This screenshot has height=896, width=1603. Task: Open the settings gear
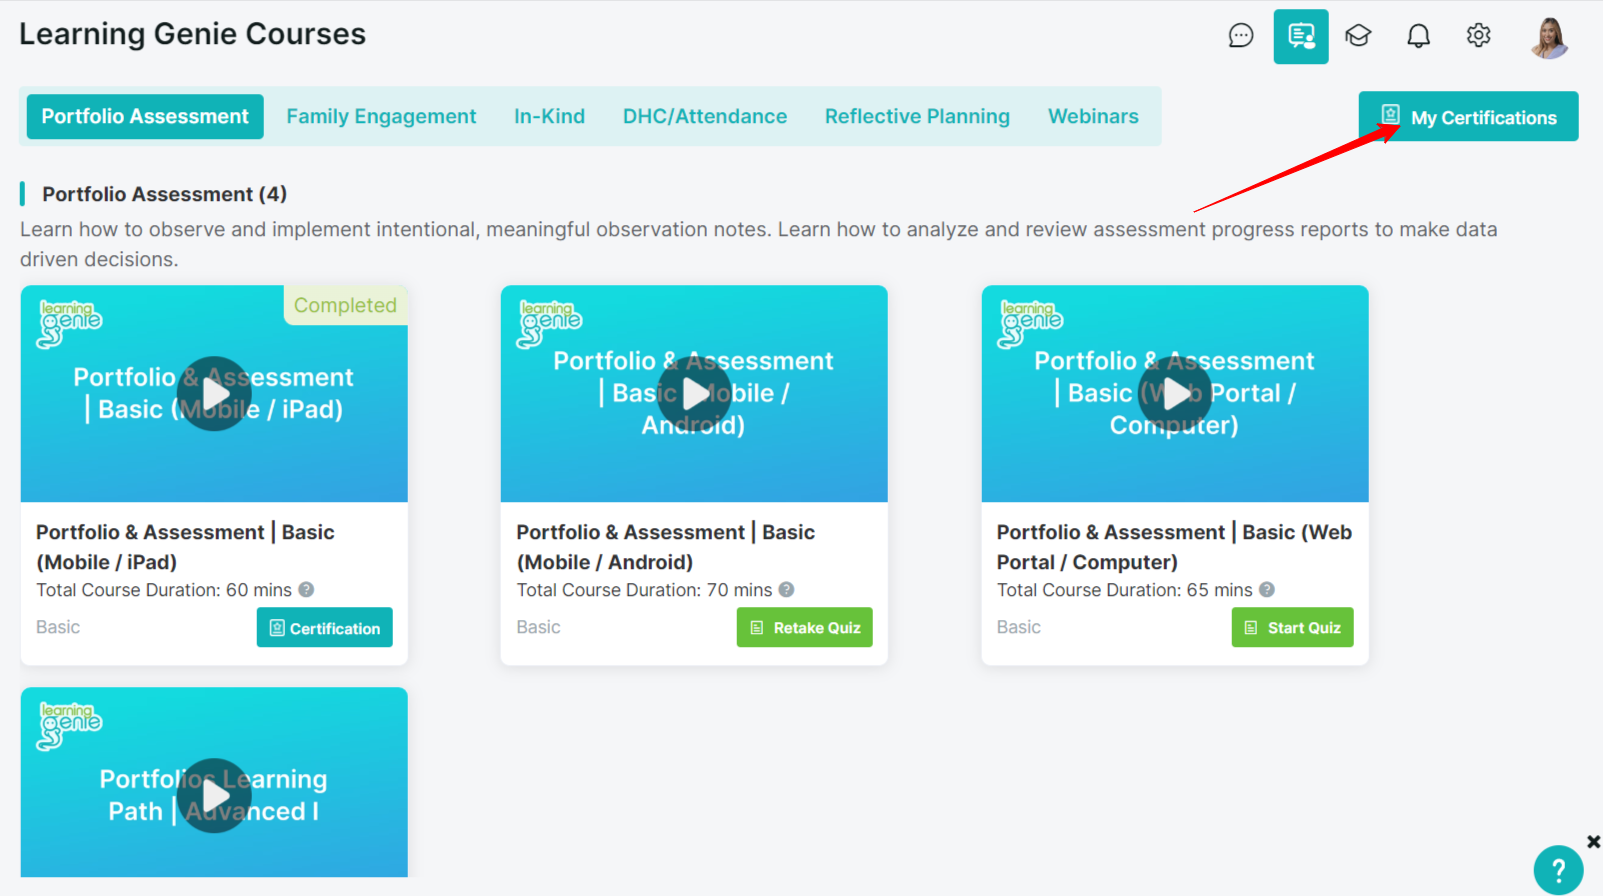[1478, 36]
